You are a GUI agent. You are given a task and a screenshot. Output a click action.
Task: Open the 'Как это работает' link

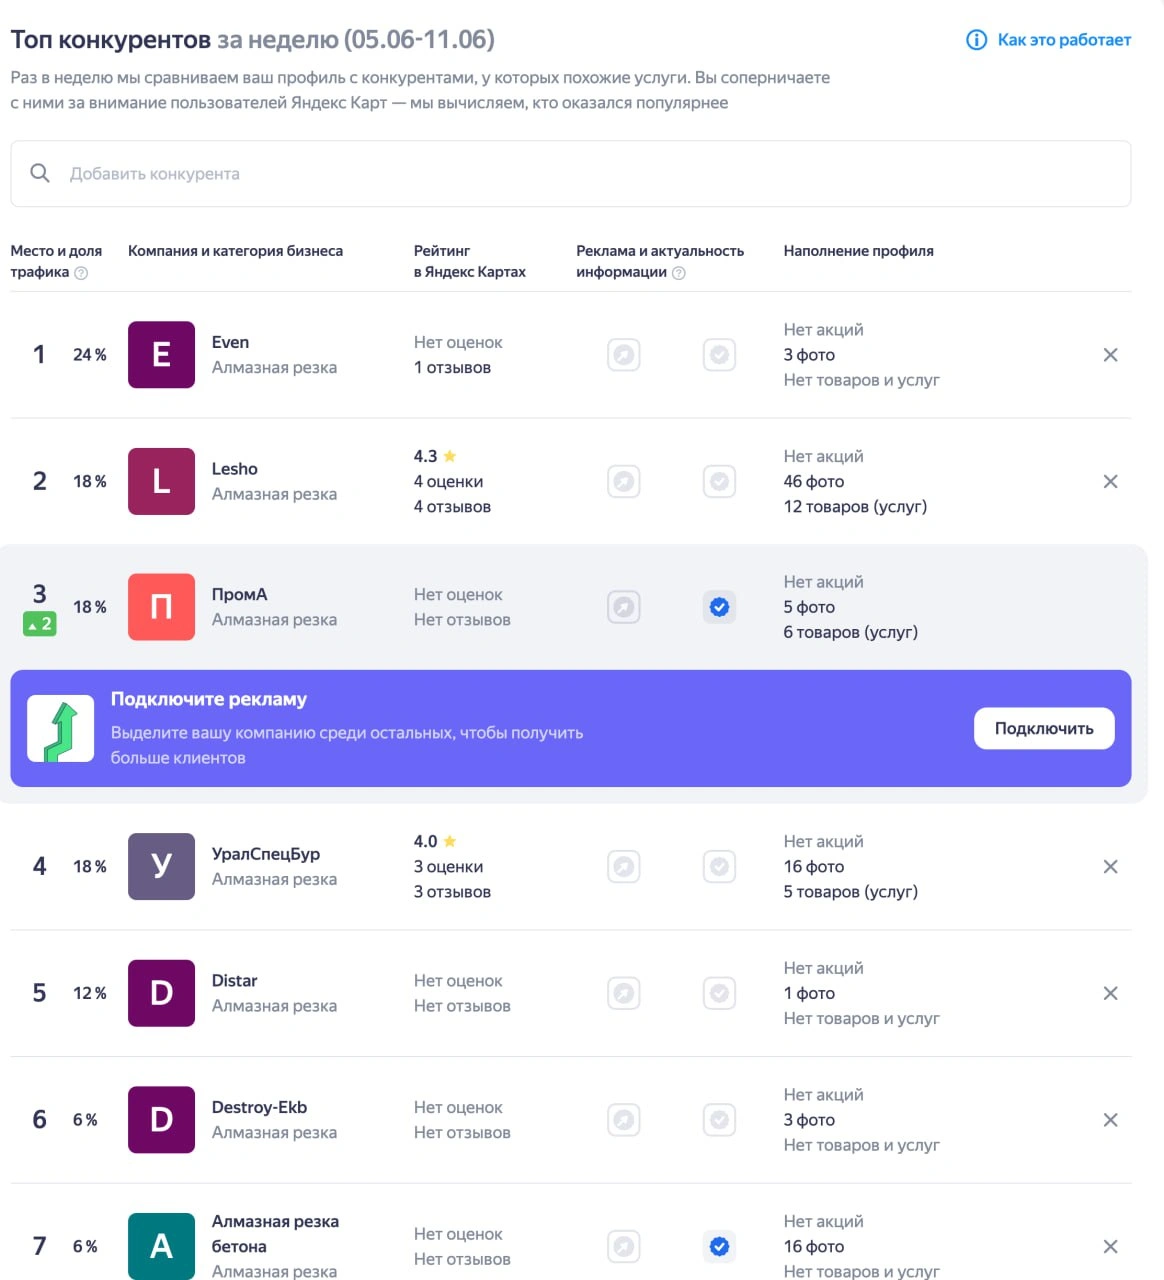[1064, 40]
